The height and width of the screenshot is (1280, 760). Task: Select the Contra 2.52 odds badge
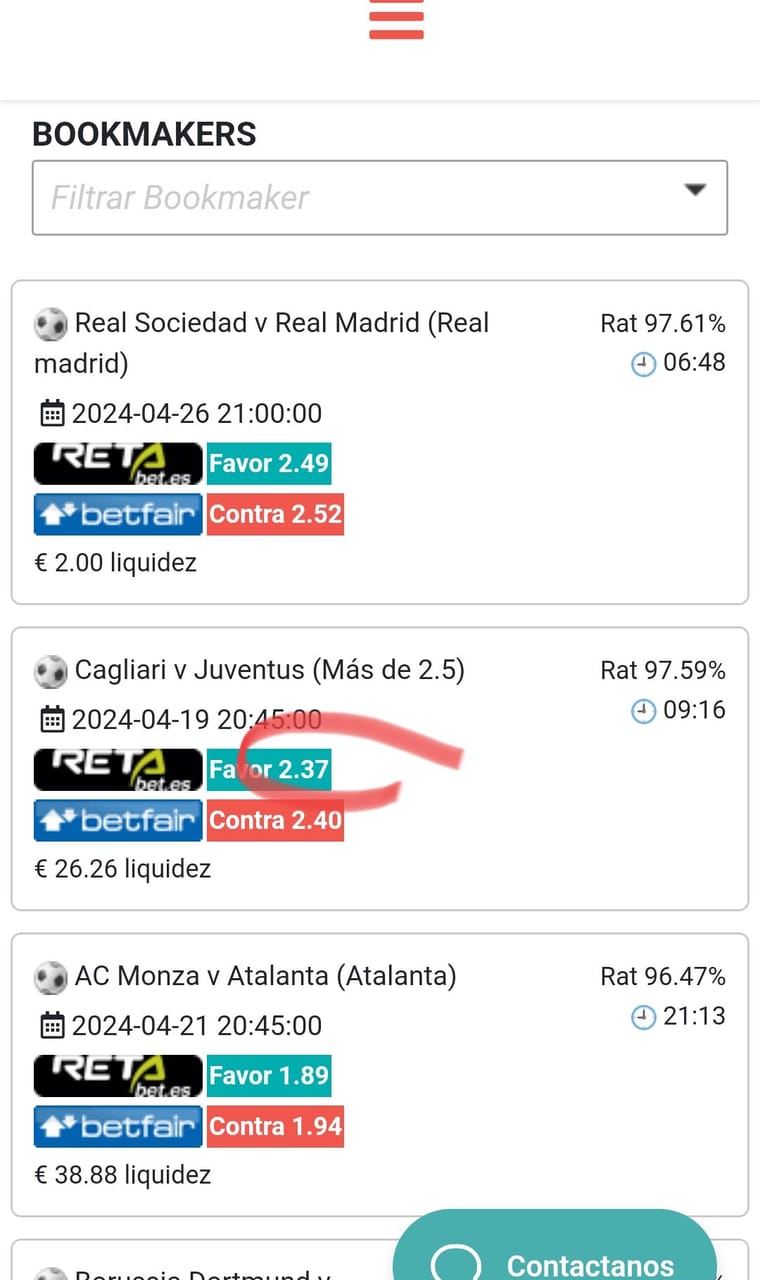(x=275, y=514)
